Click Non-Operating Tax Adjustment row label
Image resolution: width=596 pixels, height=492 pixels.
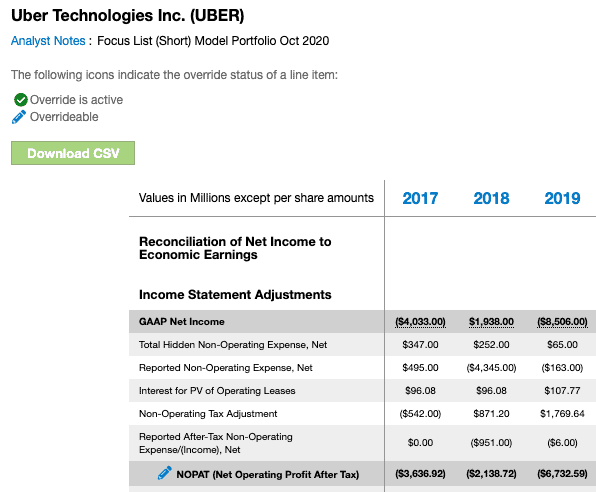pyautogui.click(x=208, y=413)
